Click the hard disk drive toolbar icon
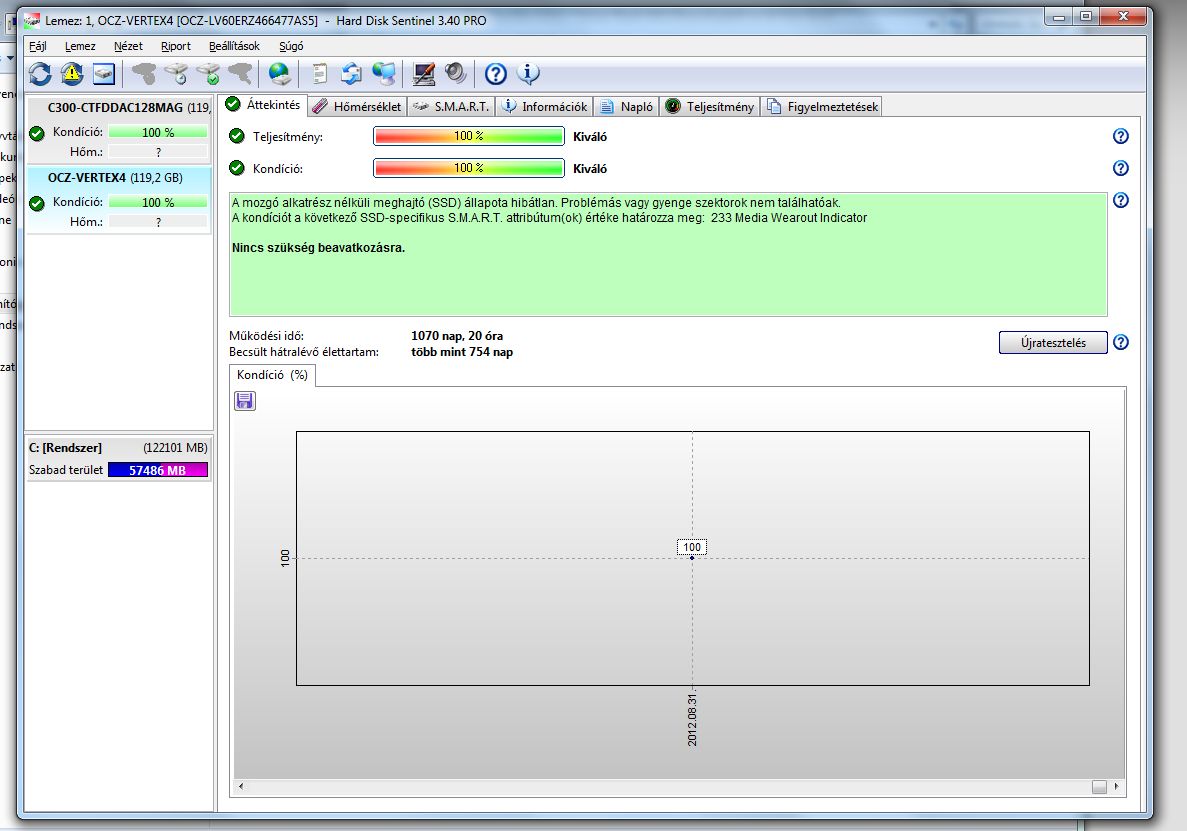 [104, 73]
